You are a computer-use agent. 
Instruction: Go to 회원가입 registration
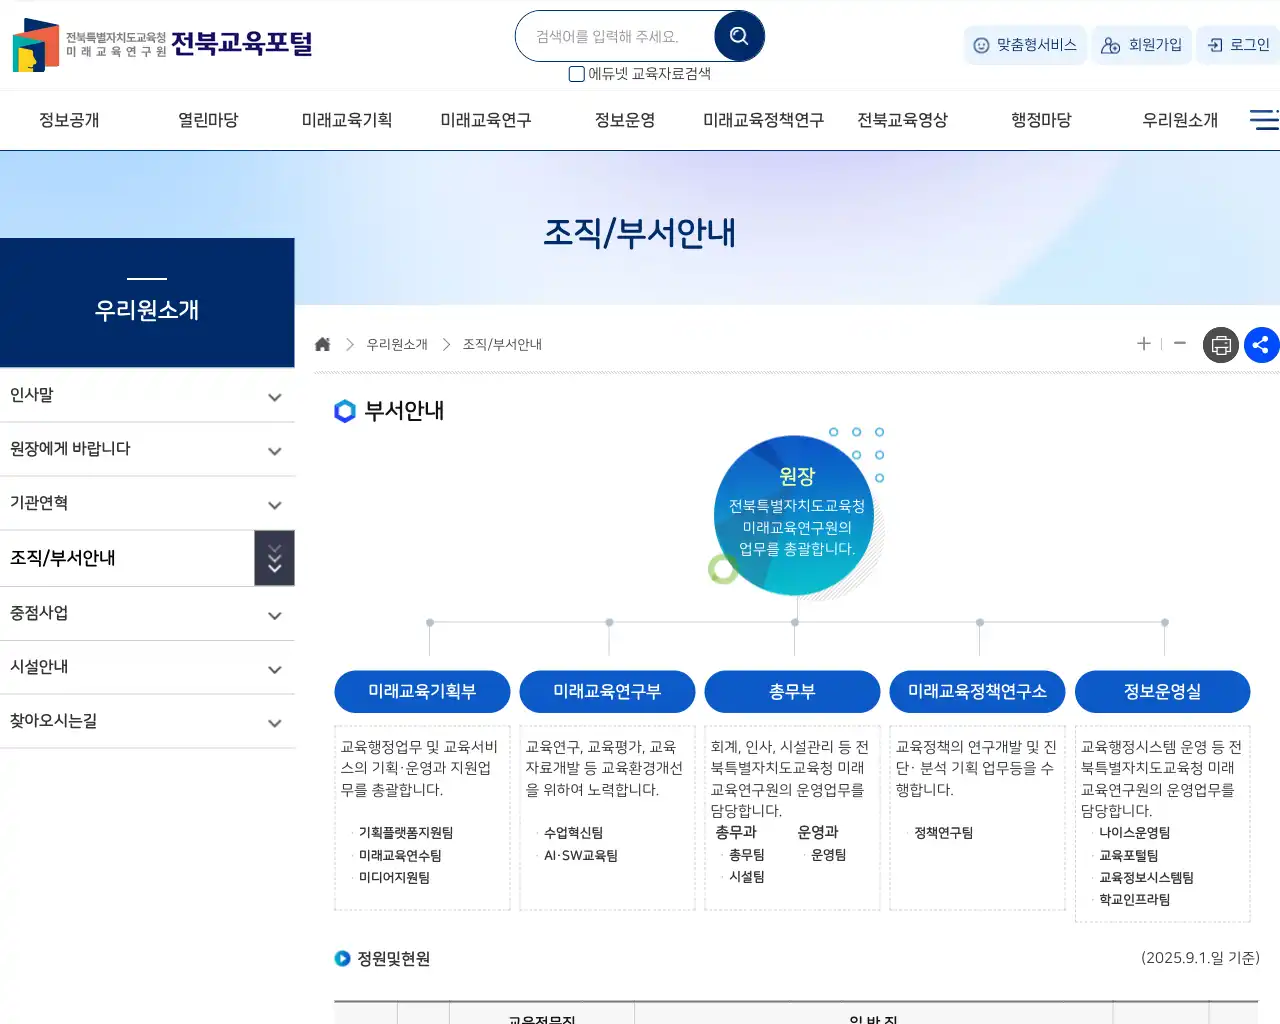(x=1141, y=45)
